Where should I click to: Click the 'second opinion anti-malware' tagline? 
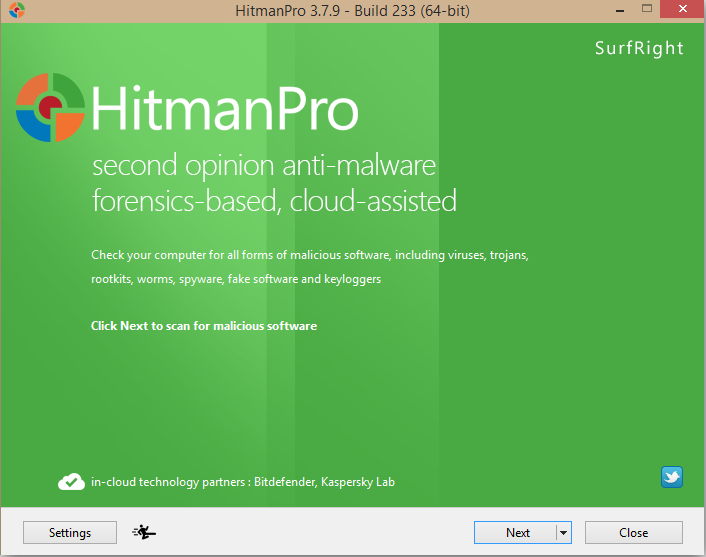pyautogui.click(x=264, y=166)
